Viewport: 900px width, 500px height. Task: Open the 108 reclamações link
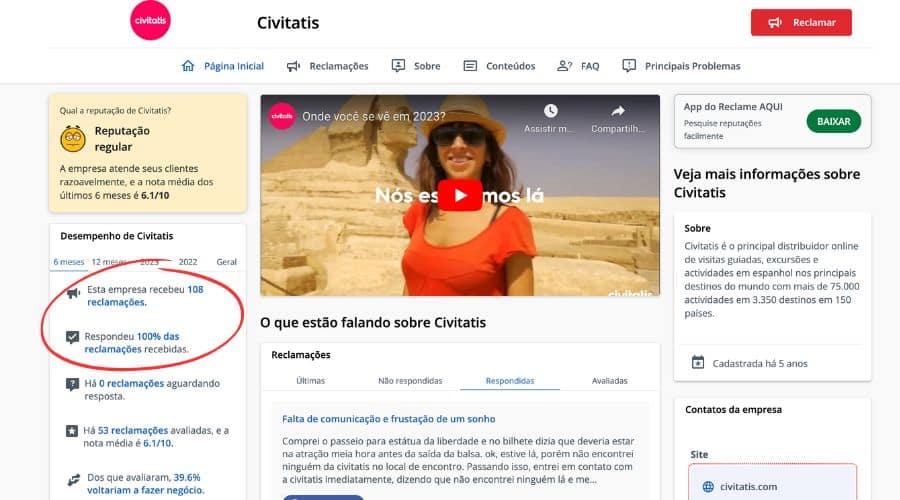pos(145,296)
